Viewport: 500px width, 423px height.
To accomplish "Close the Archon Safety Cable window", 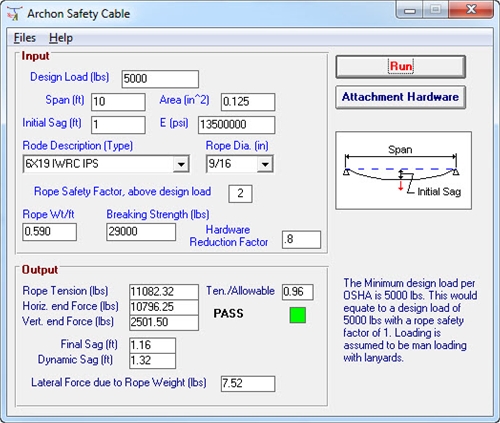I will point(471,10).
